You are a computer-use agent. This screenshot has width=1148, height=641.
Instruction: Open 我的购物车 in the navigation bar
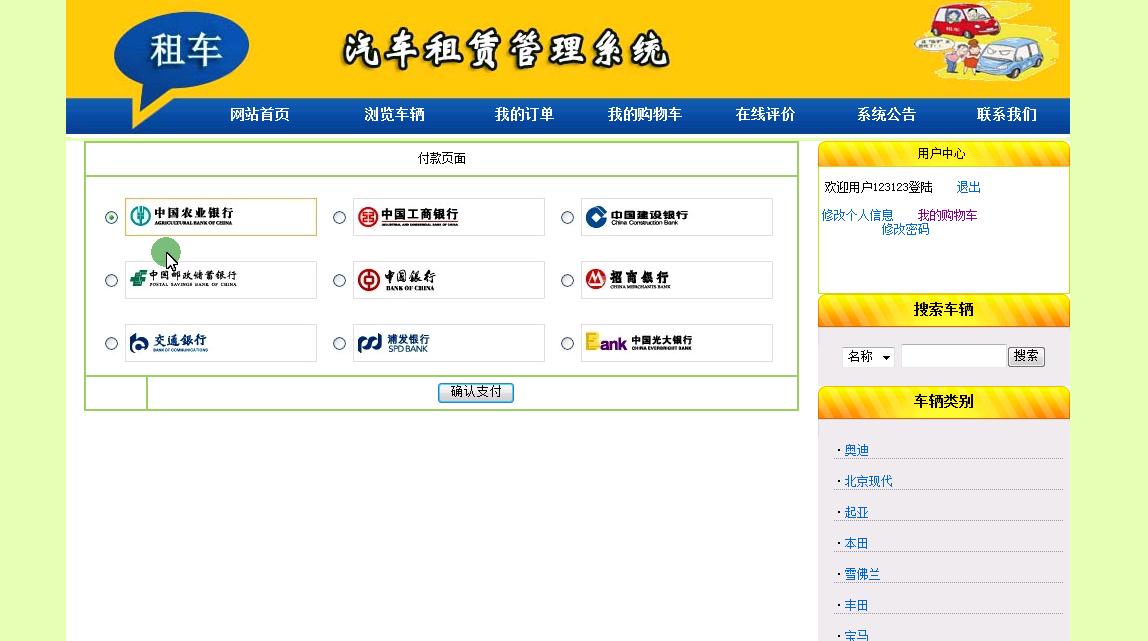coord(645,114)
